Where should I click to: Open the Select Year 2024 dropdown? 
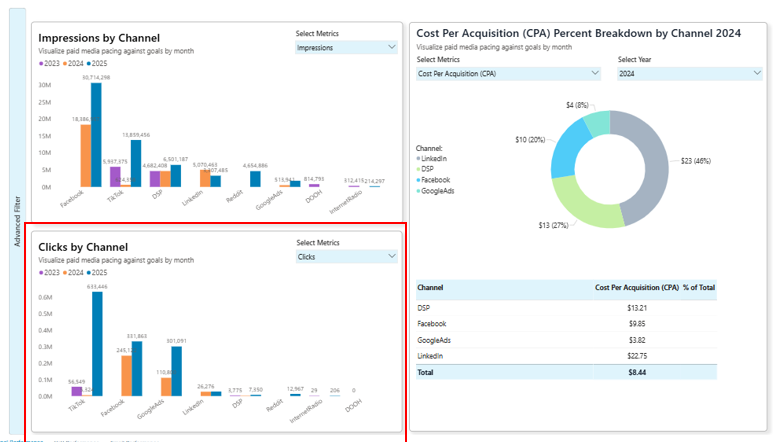(689, 73)
